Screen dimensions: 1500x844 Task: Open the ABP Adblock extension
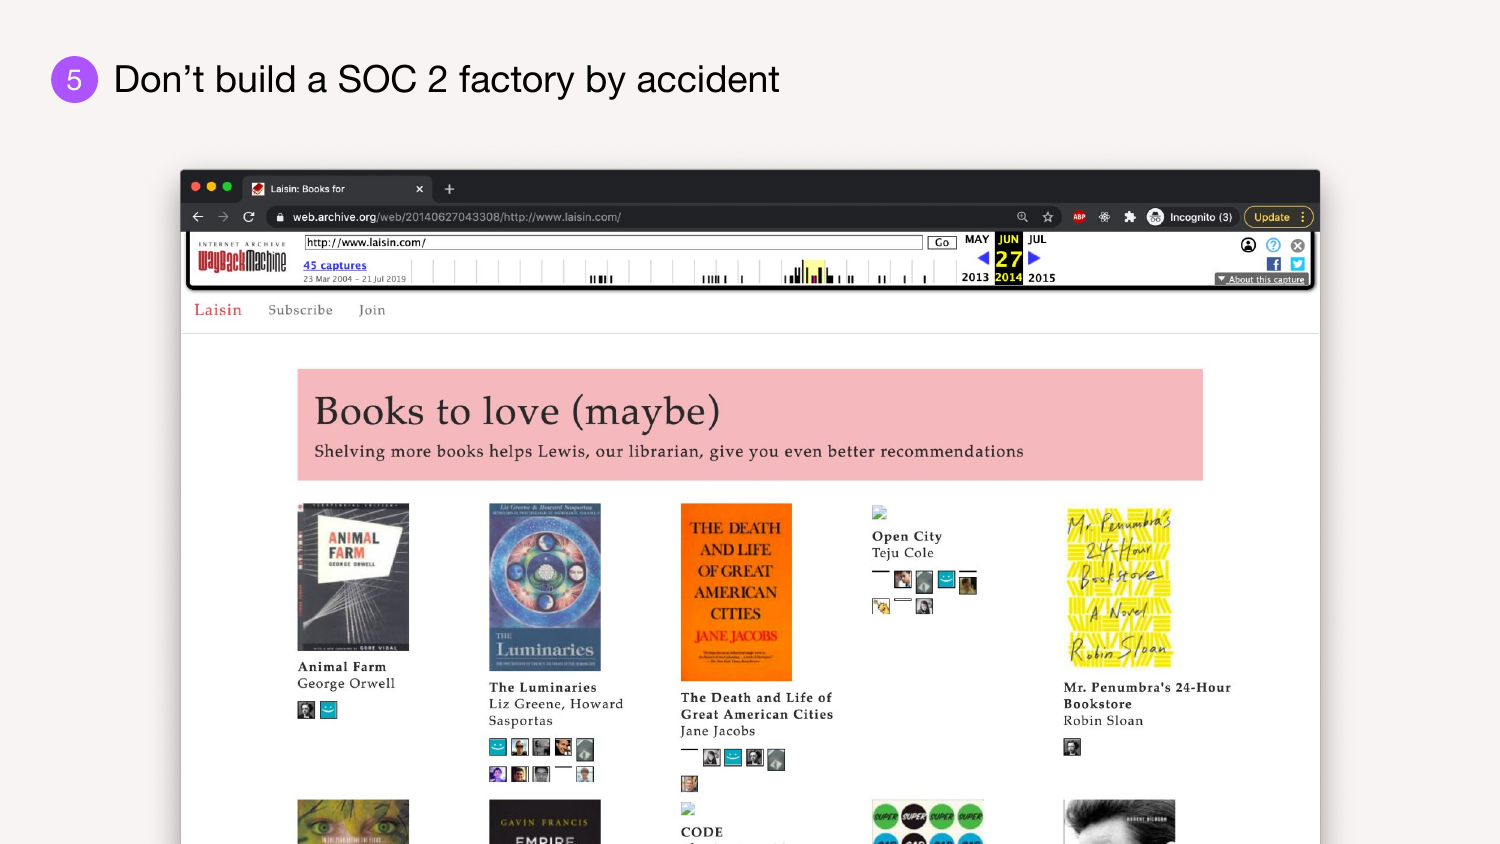1079,217
